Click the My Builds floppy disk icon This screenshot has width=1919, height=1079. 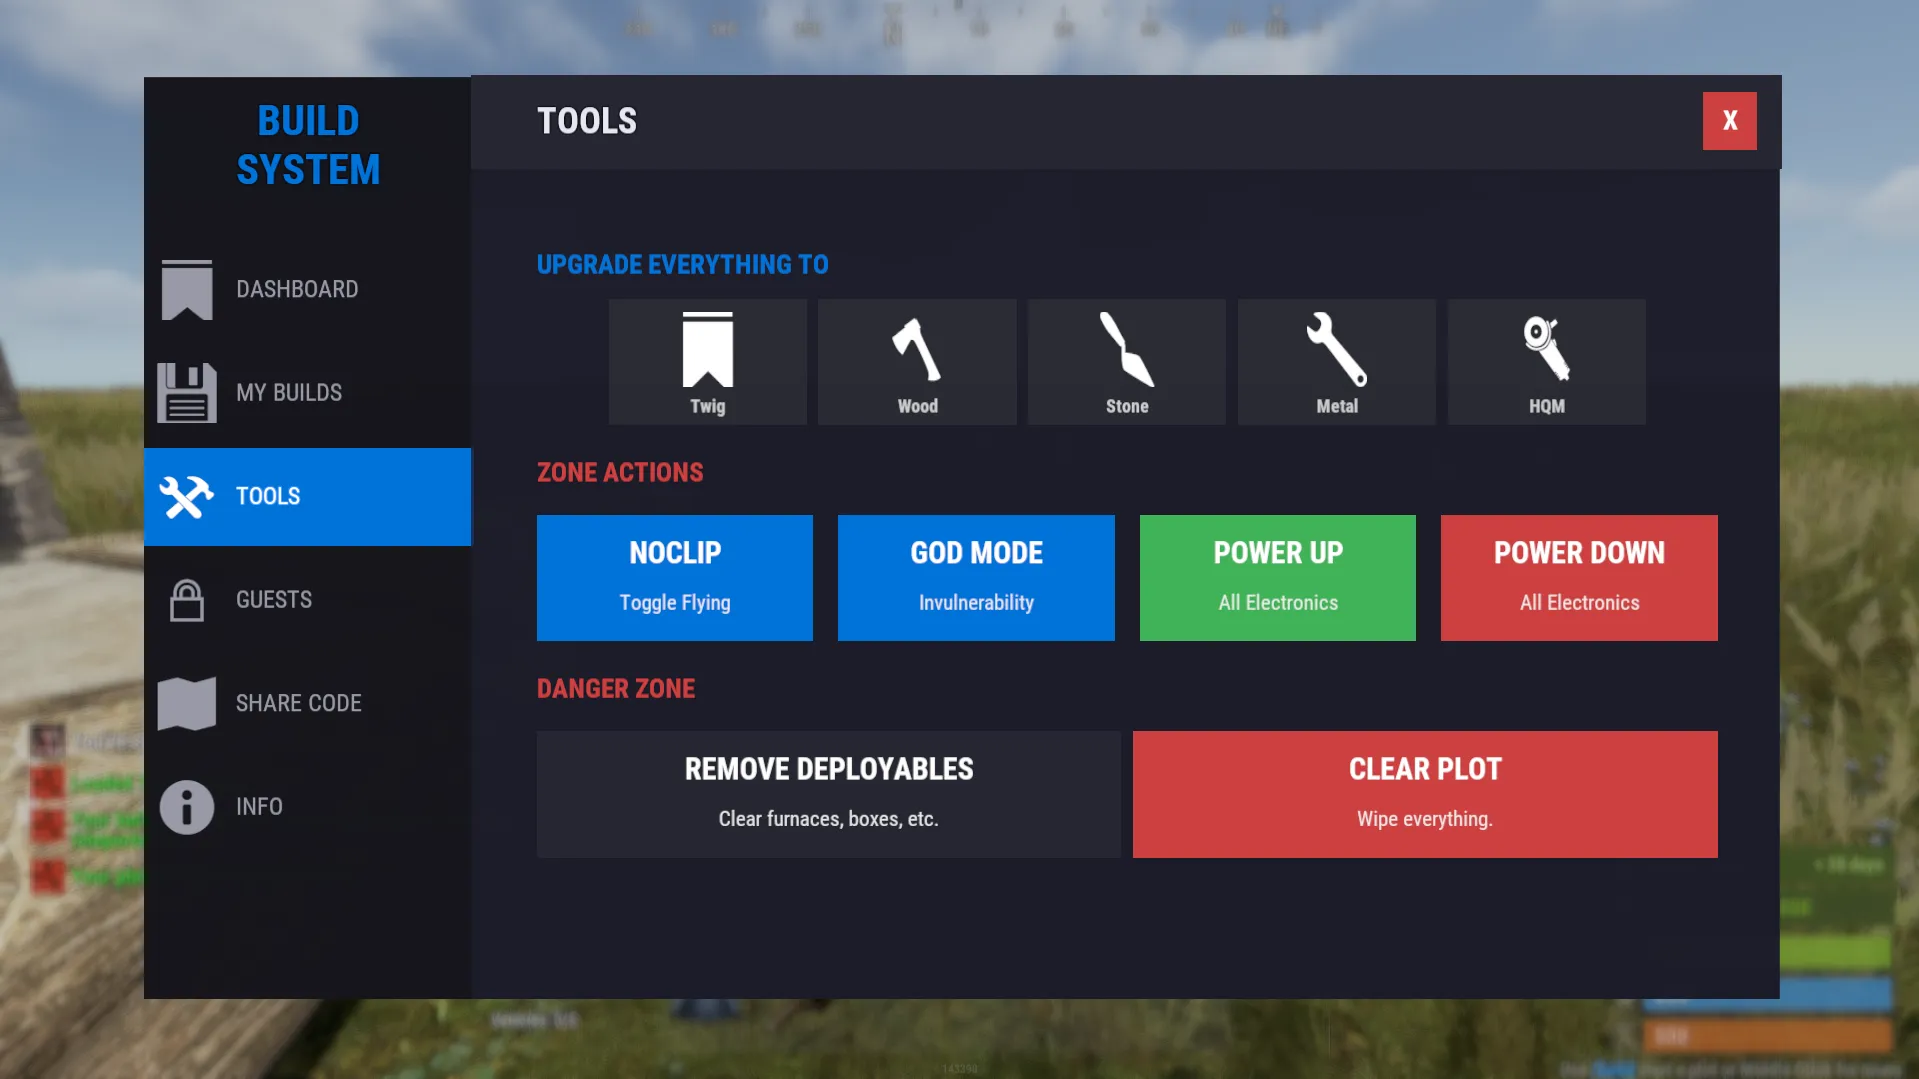pos(187,393)
